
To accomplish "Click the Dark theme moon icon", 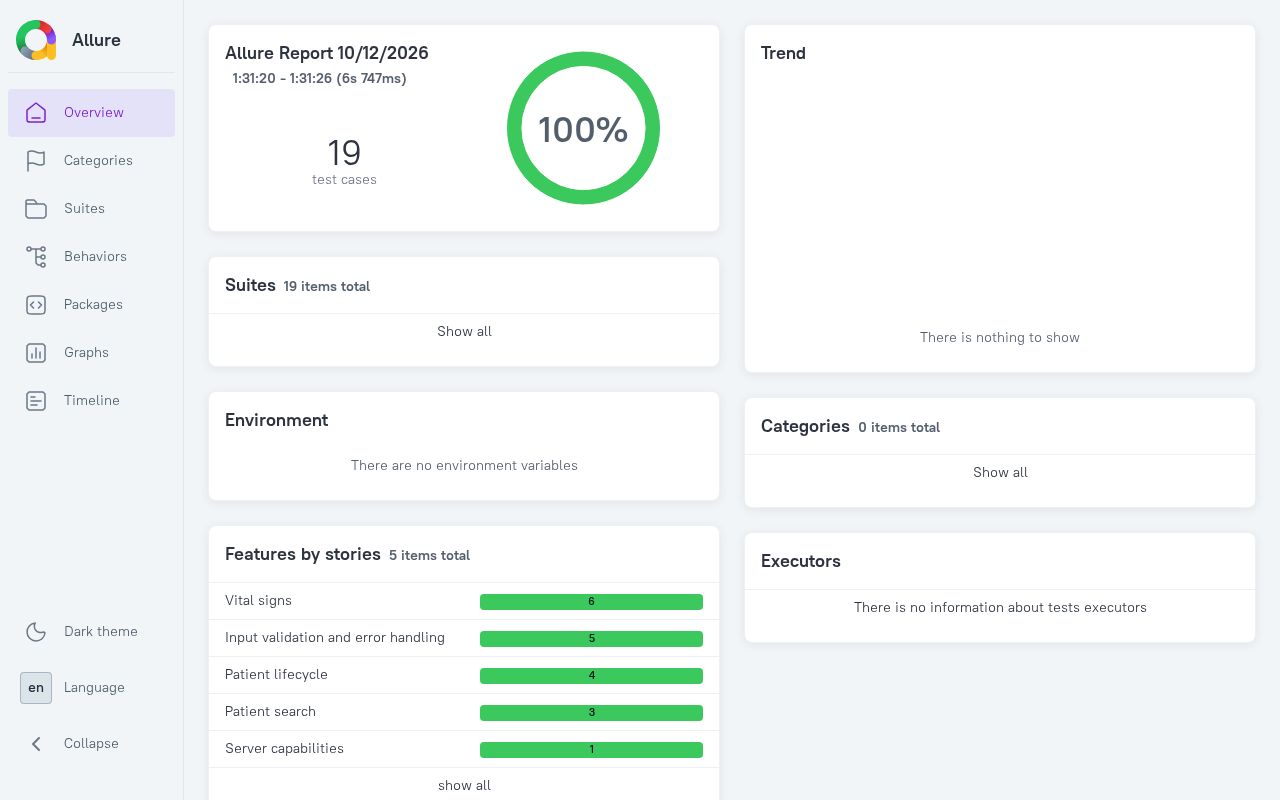I will pos(36,632).
